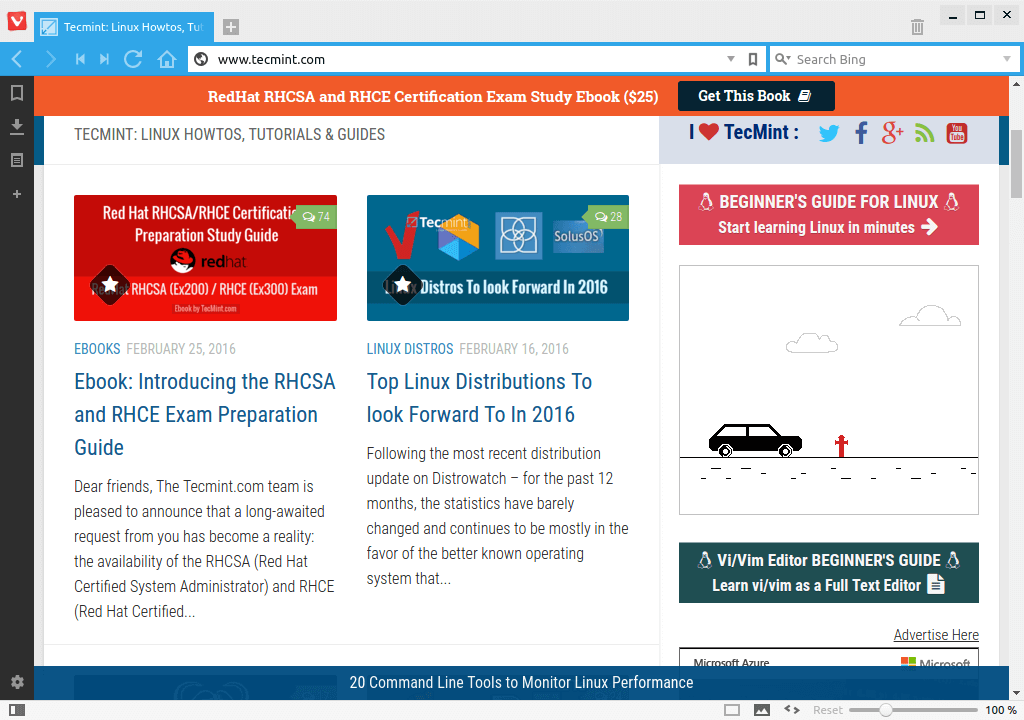Bookmark this page from address bar
The image size is (1024, 720).
tap(752, 59)
